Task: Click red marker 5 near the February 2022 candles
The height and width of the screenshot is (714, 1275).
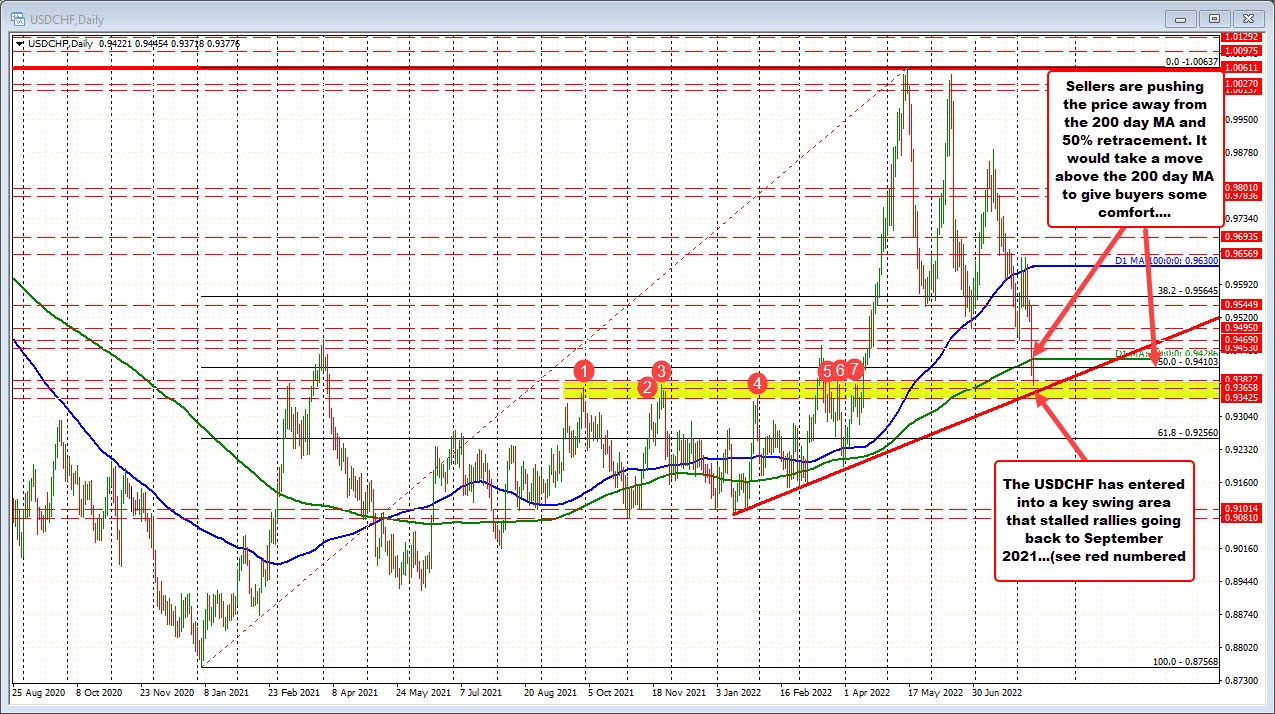Action: [827, 369]
